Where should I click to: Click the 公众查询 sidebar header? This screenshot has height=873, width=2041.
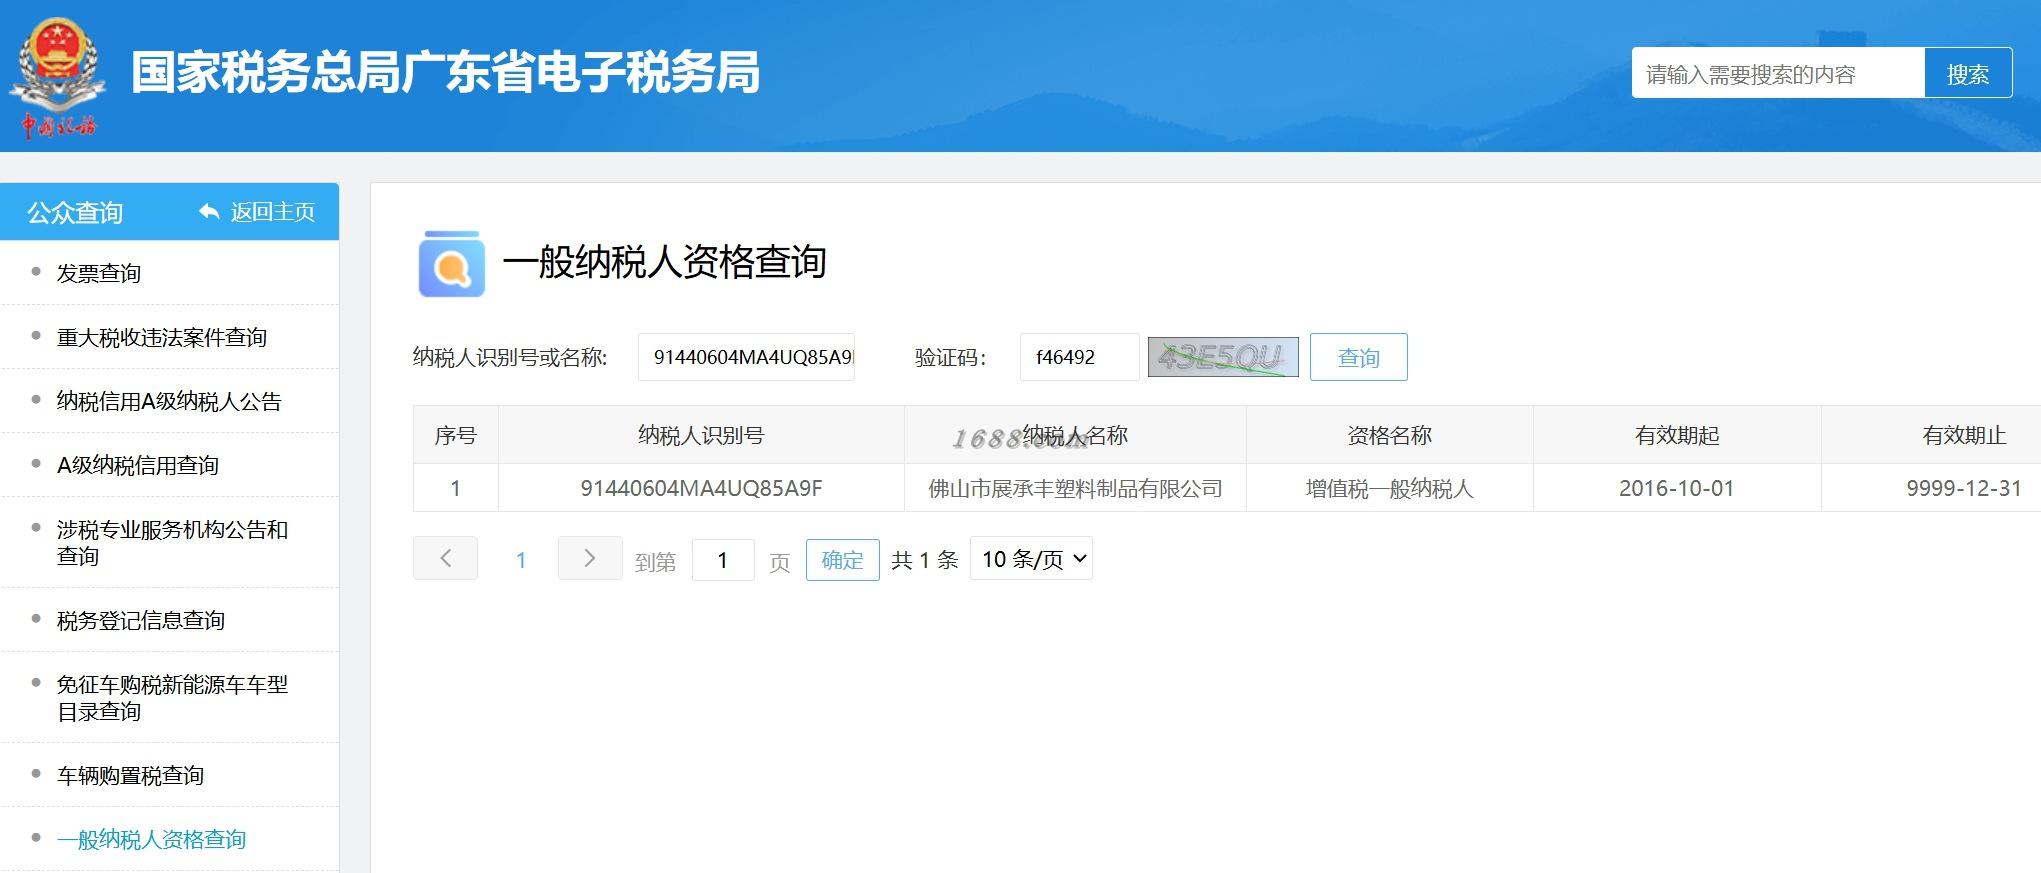coord(75,212)
